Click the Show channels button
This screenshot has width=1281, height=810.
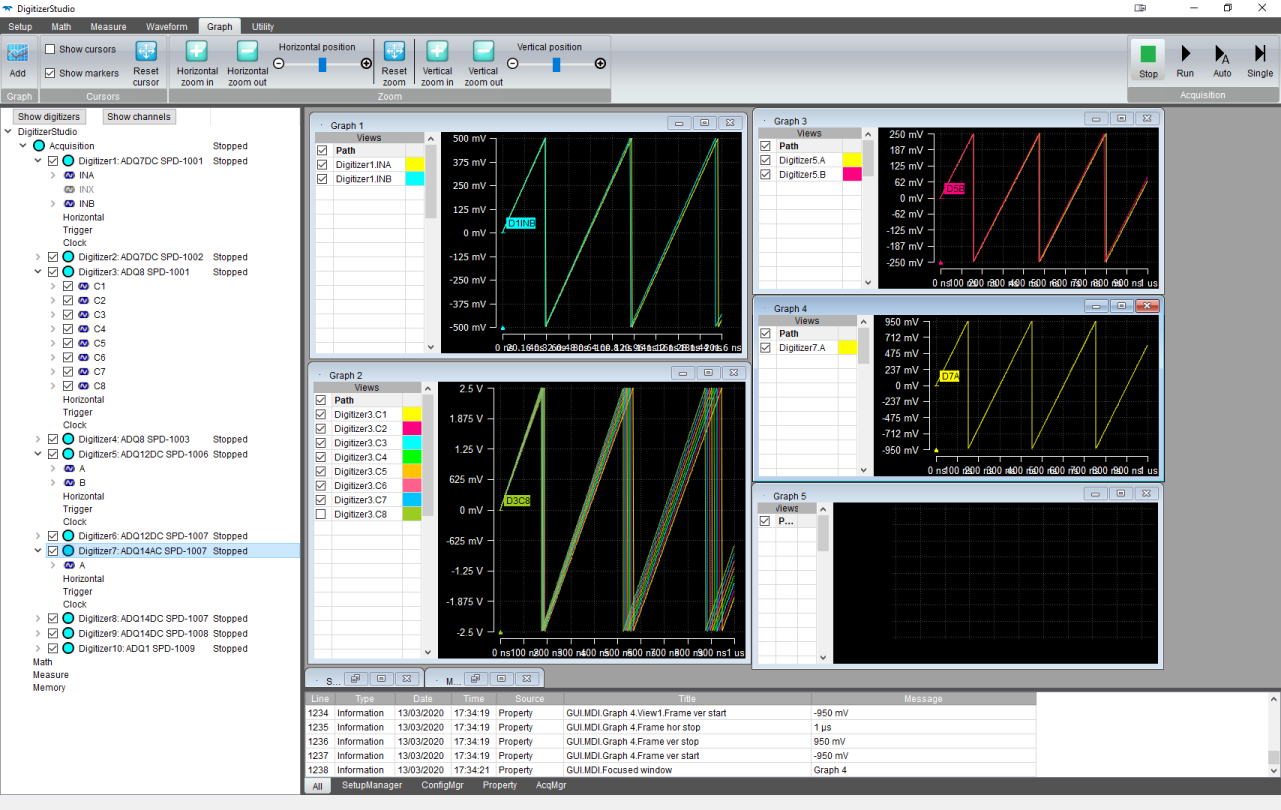[x=139, y=117]
